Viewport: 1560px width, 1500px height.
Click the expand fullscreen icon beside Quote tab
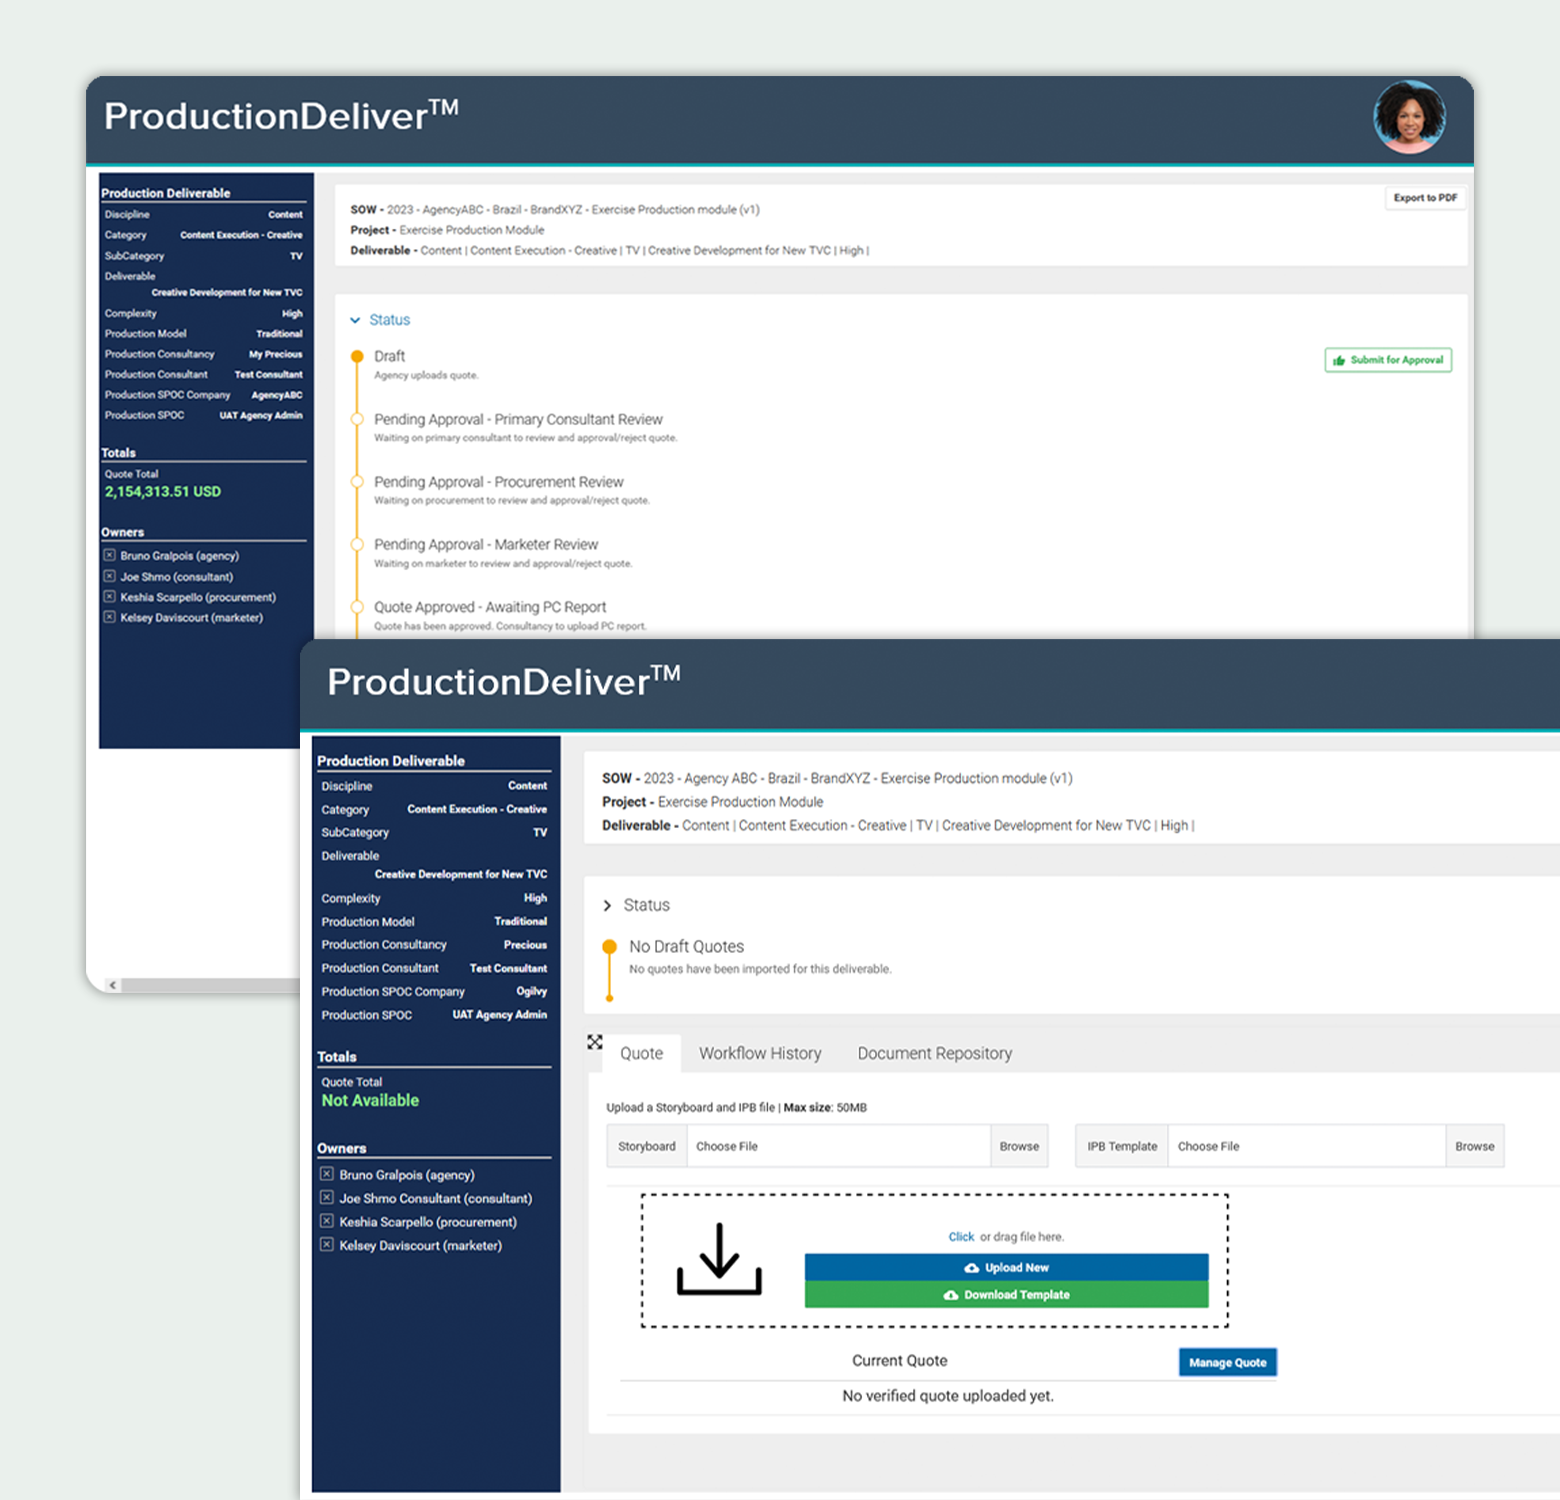coord(595,1042)
